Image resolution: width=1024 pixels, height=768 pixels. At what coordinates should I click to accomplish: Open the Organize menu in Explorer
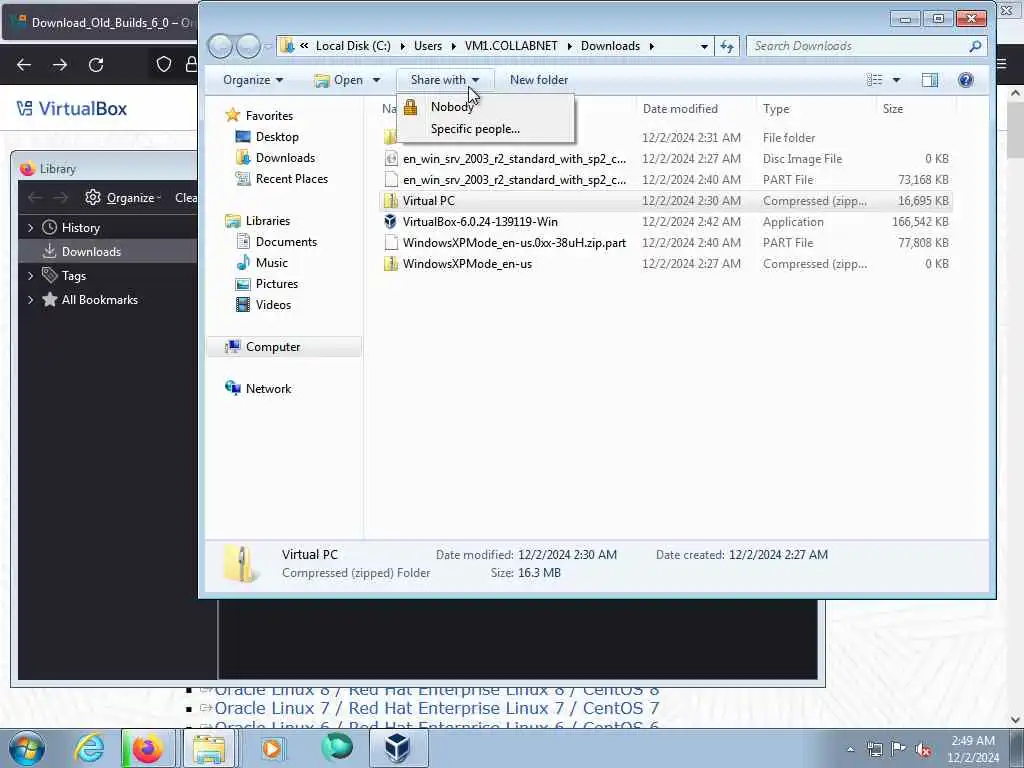pyautogui.click(x=253, y=80)
